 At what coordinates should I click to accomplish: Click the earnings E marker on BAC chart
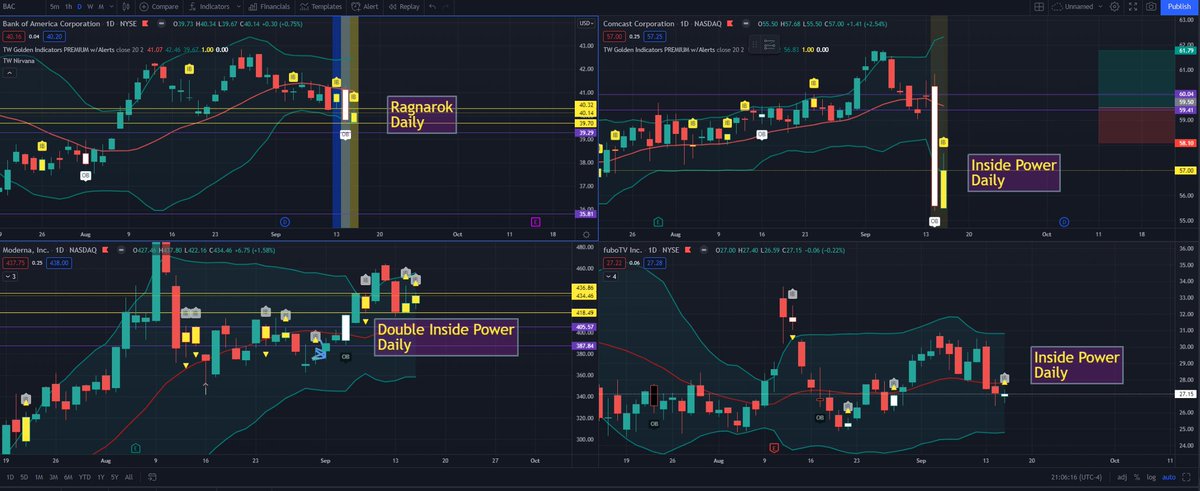click(536, 222)
